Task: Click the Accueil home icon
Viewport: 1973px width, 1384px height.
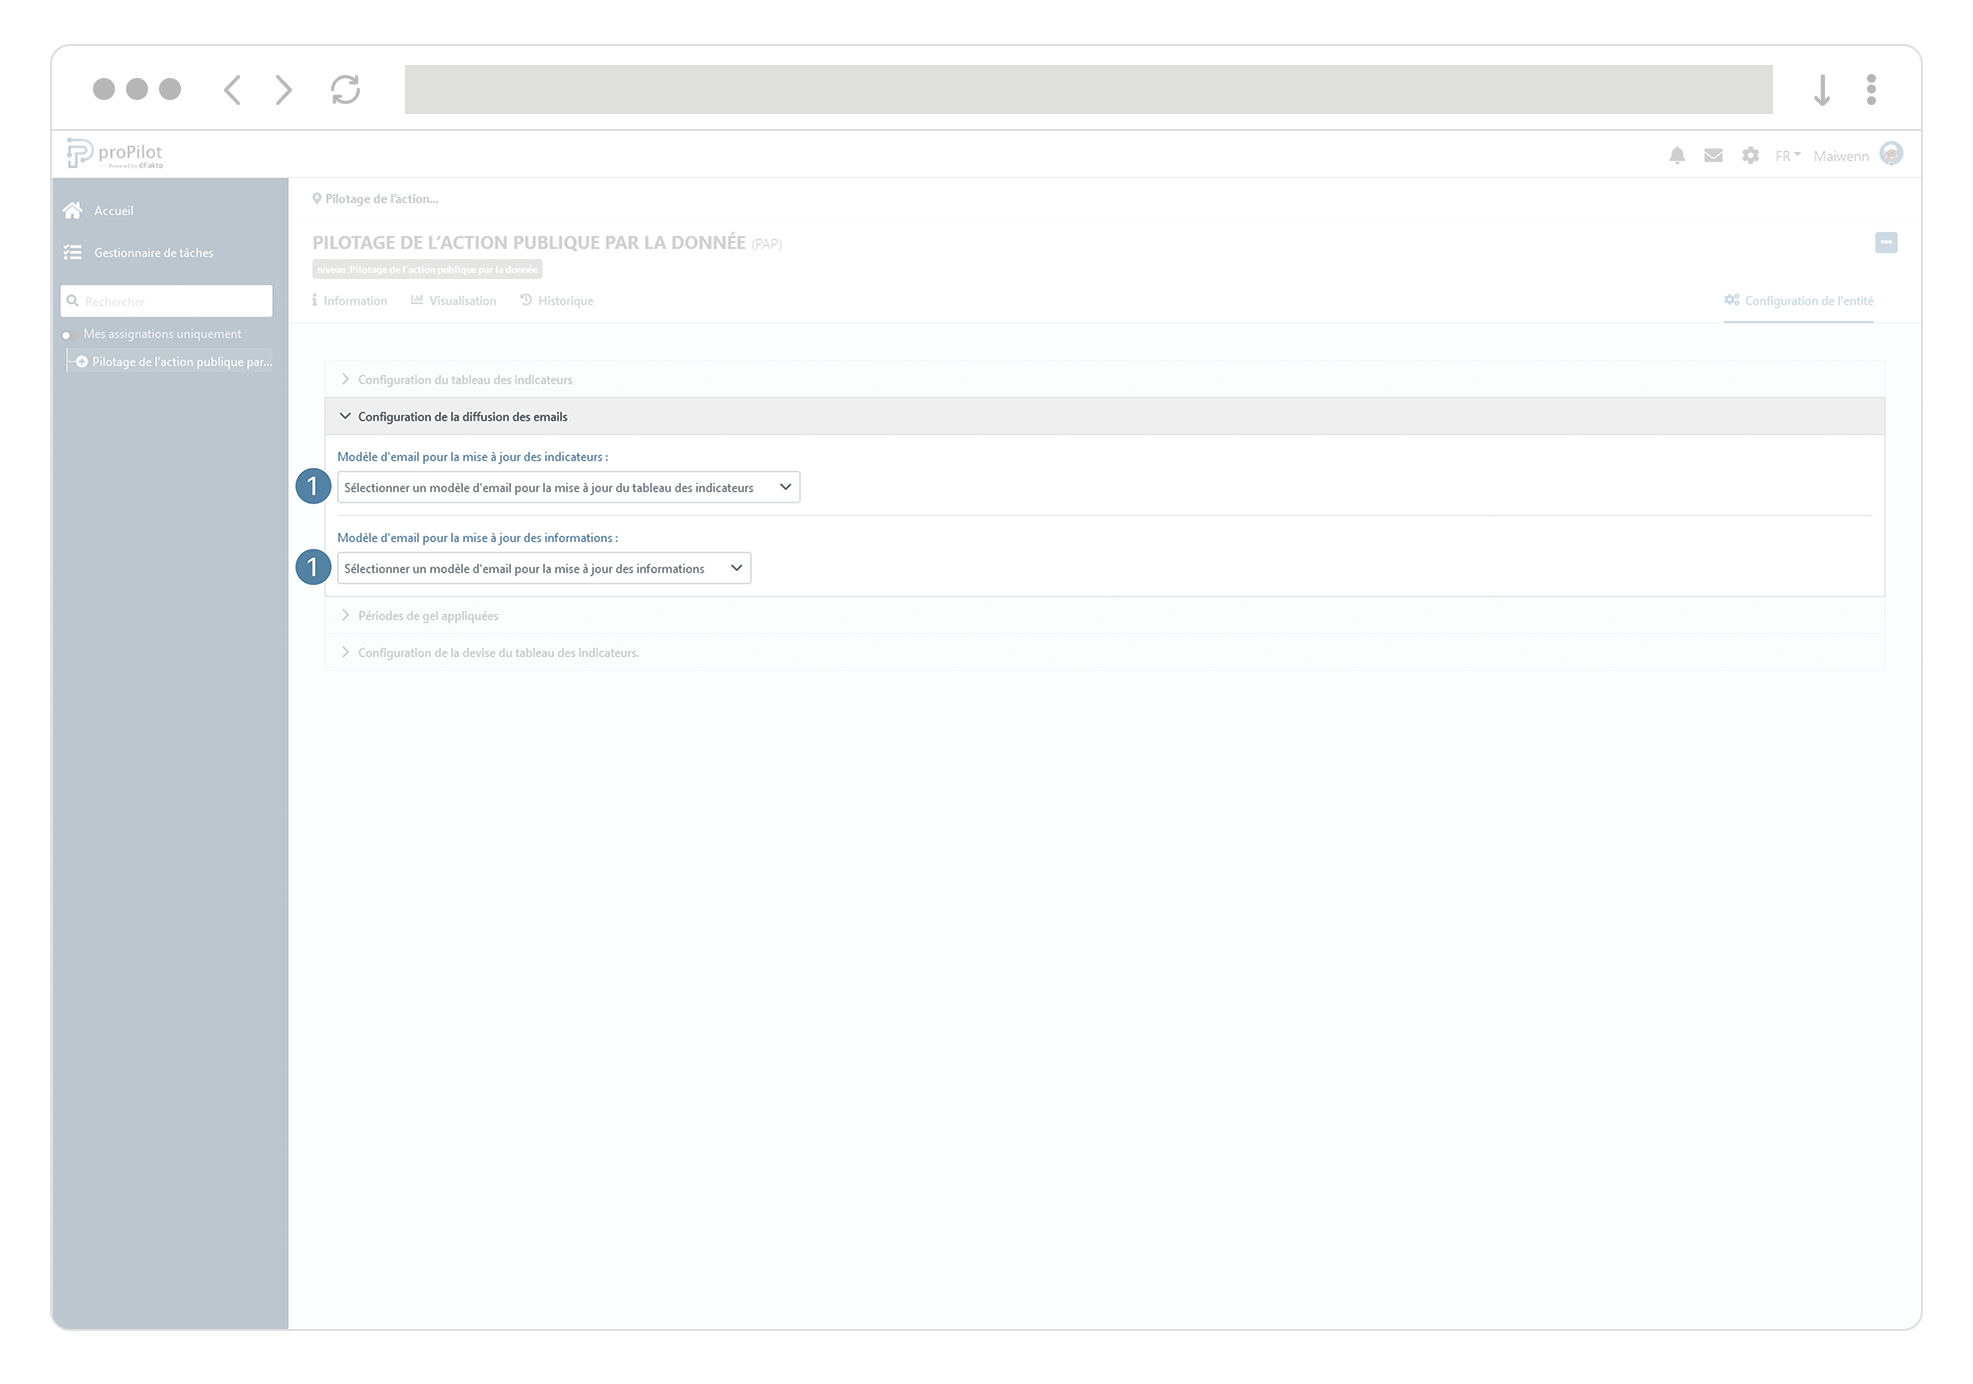Action: [73, 210]
